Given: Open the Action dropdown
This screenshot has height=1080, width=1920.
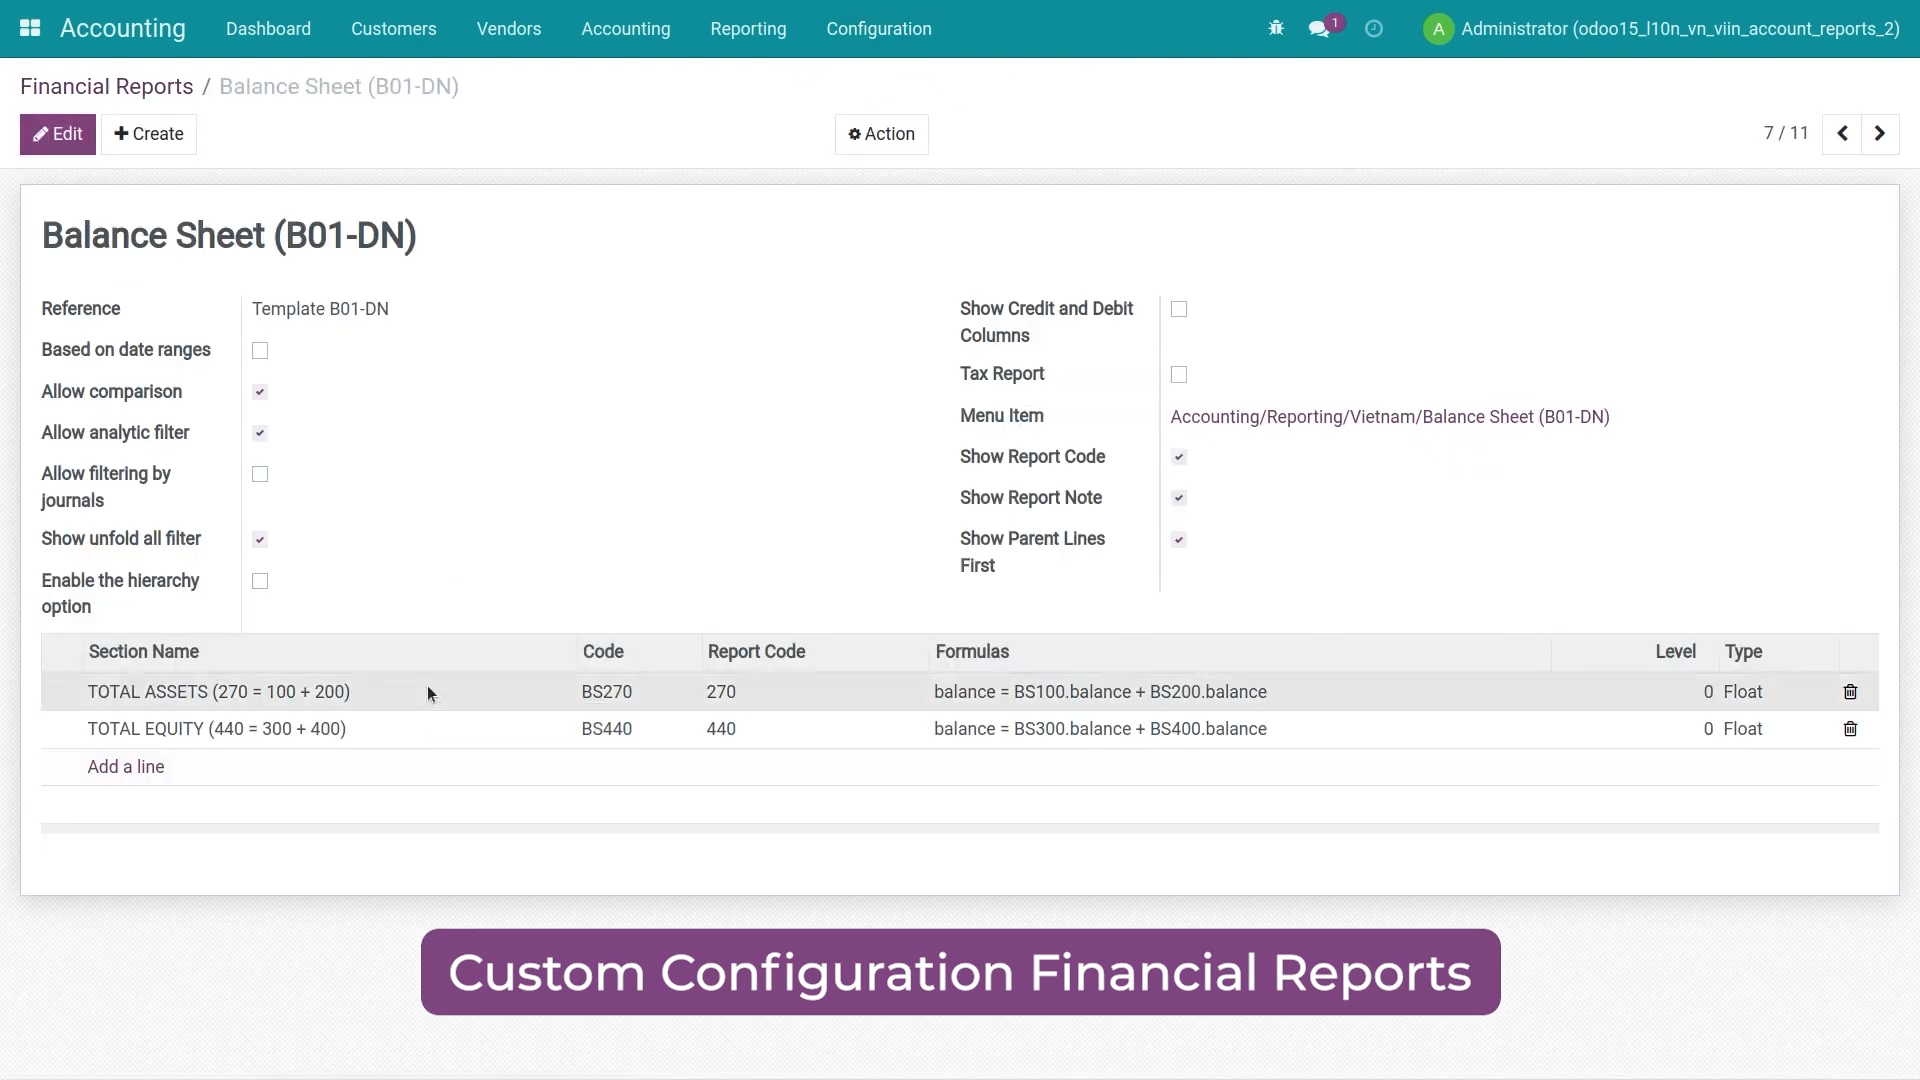Looking at the screenshot, I should pos(881,134).
